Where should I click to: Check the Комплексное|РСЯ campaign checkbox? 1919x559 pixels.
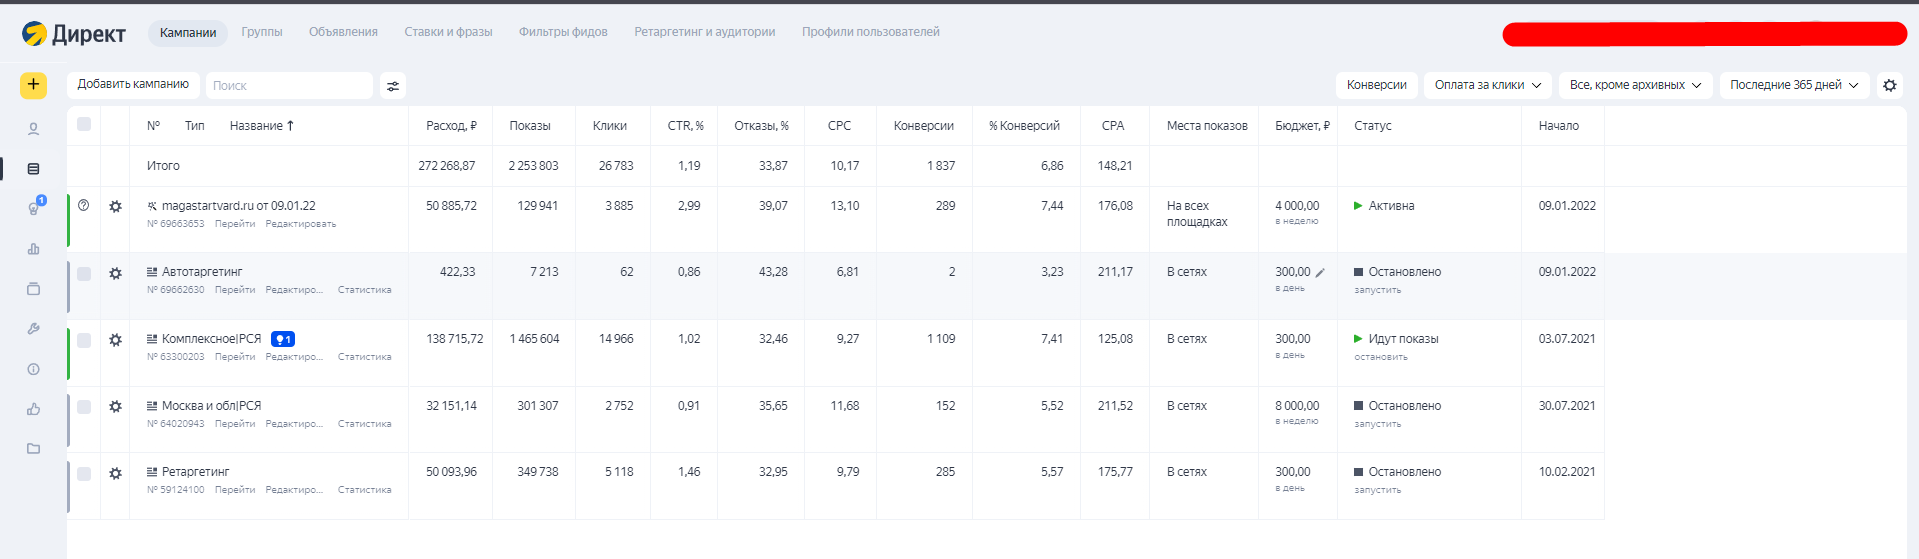click(x=84, y=340)
